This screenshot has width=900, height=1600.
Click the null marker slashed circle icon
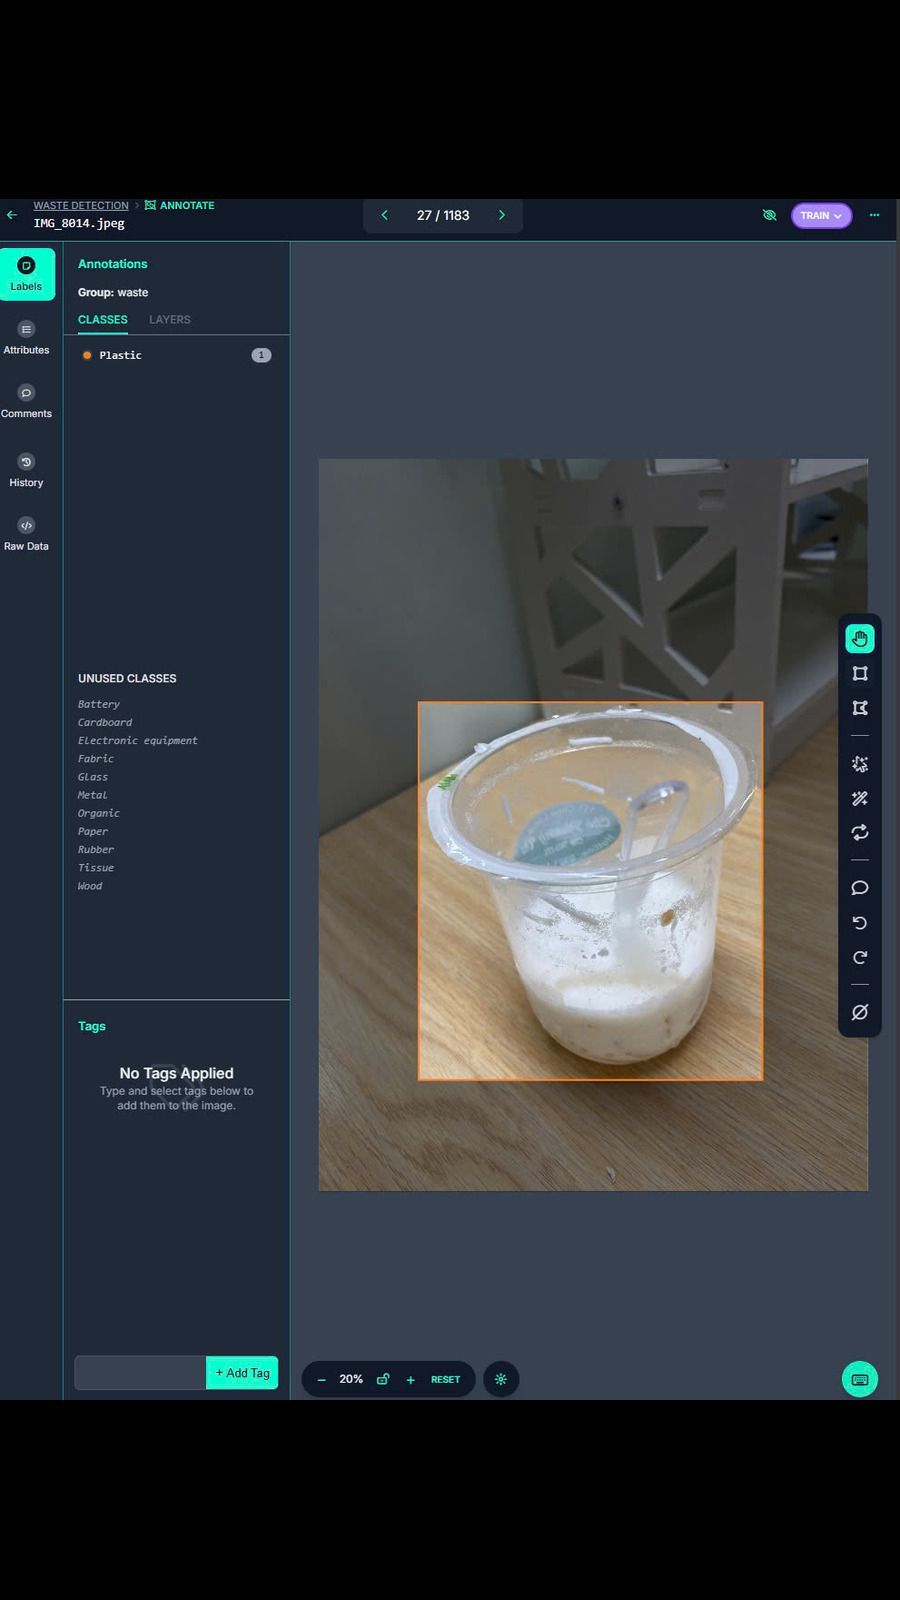(x=859, y=1012)
